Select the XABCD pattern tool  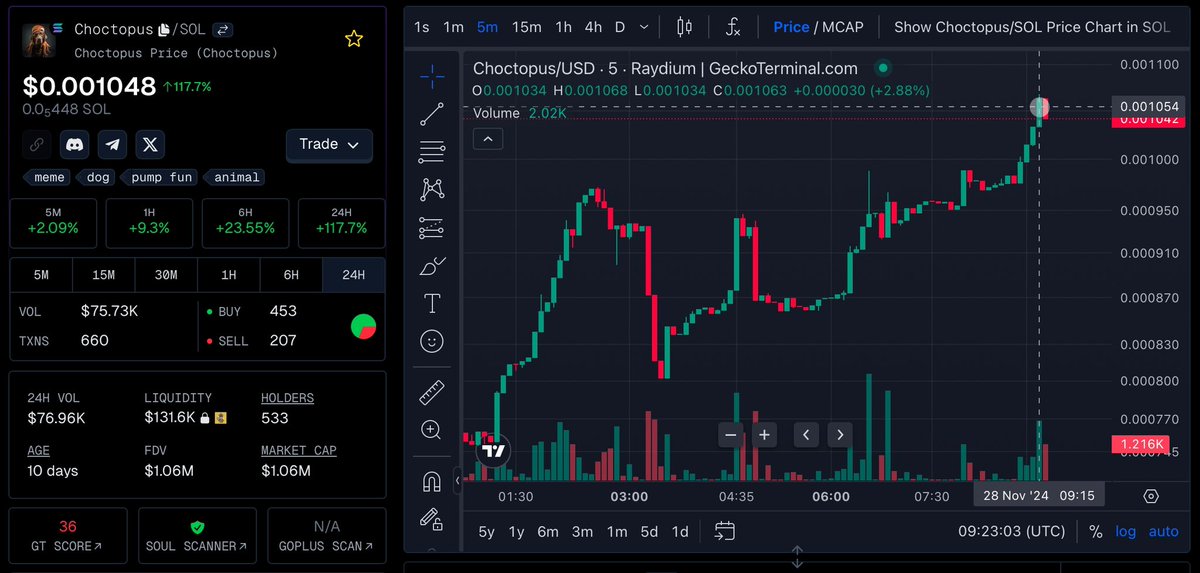pos(432,189)
